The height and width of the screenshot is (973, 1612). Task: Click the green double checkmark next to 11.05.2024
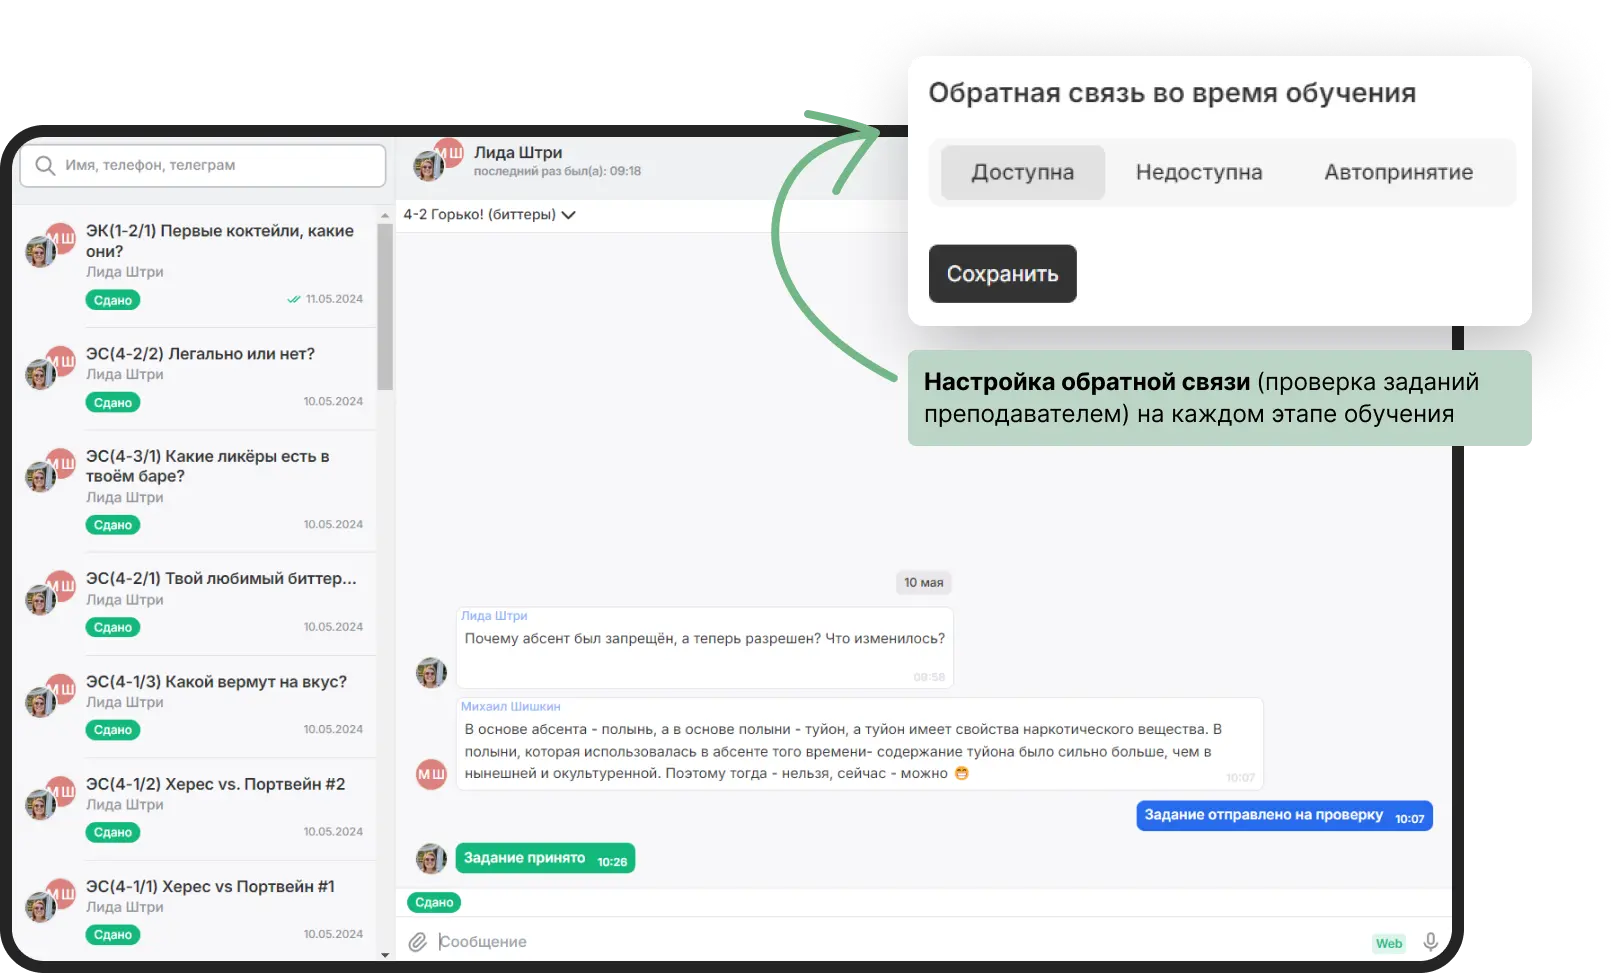(x=293, y=298)
